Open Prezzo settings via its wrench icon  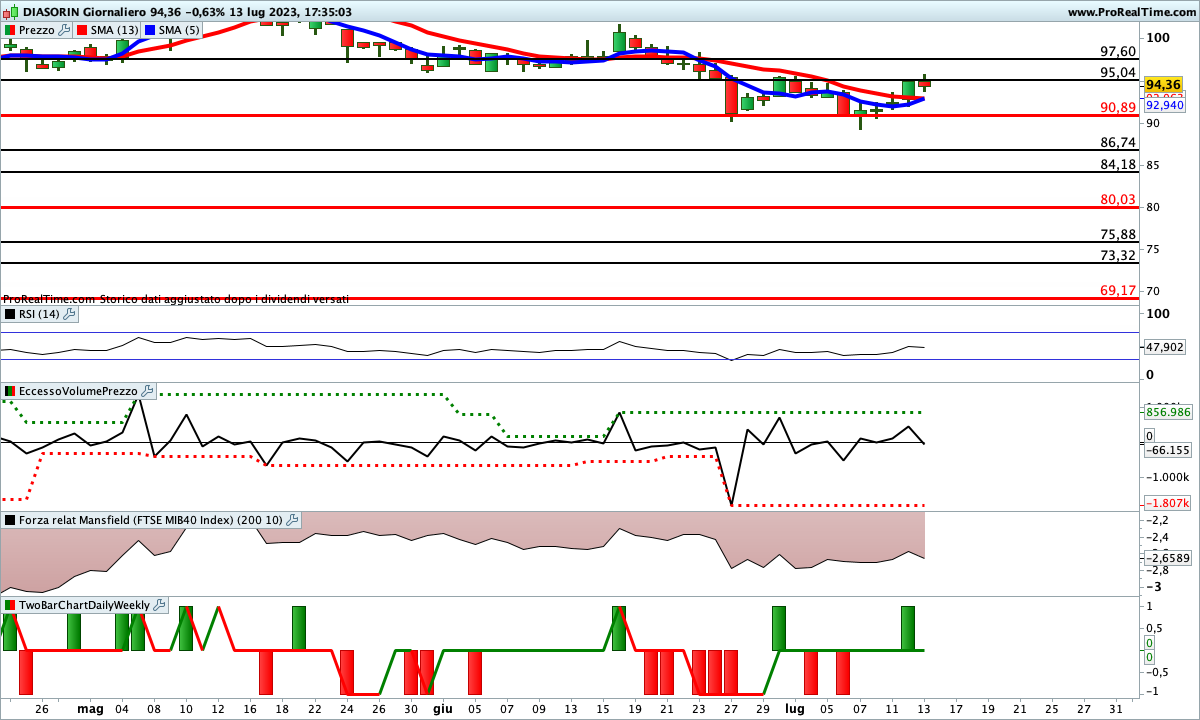coord(65,30)
